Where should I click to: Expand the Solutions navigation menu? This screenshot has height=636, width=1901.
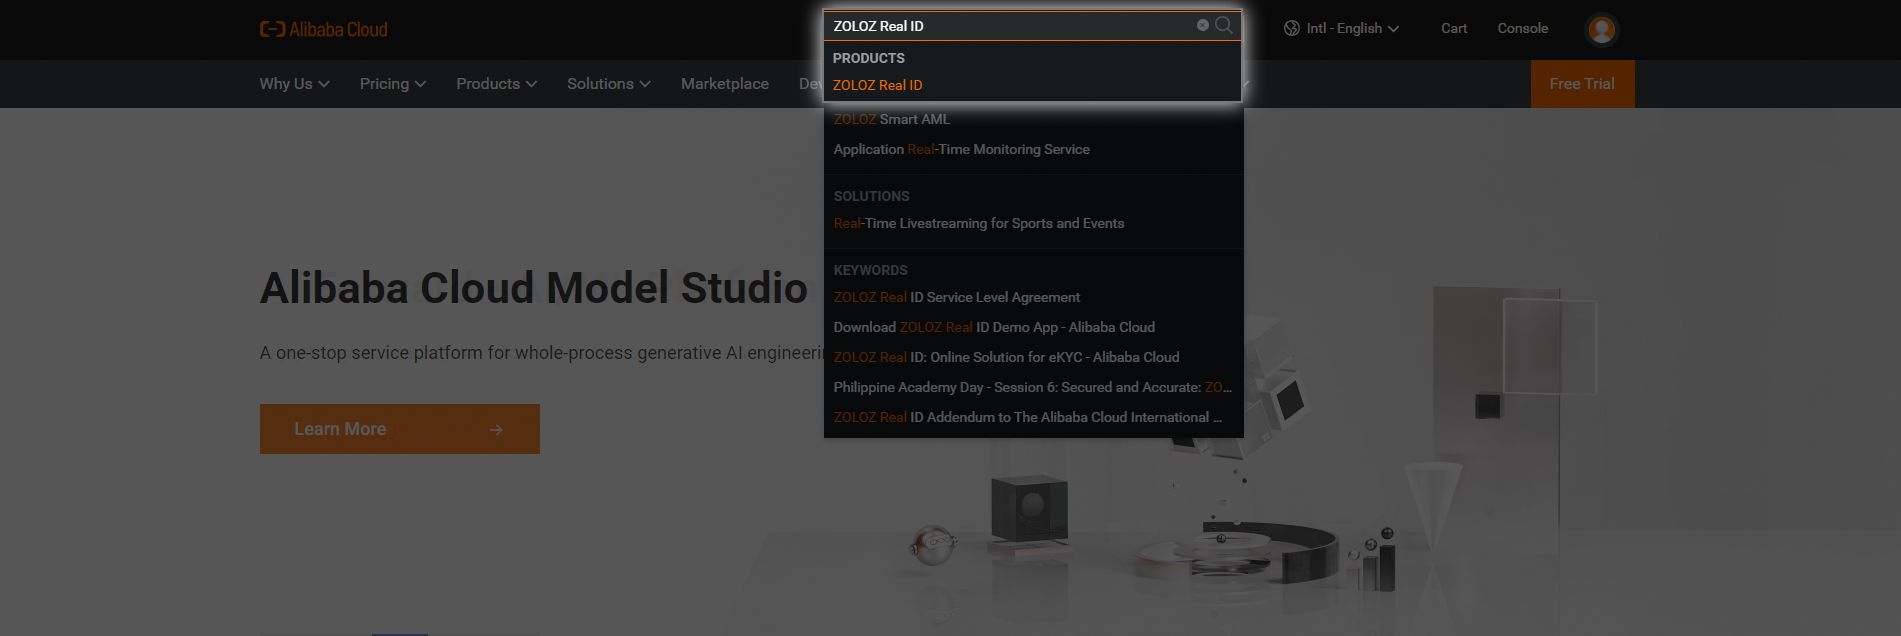[x=609, y=84]
